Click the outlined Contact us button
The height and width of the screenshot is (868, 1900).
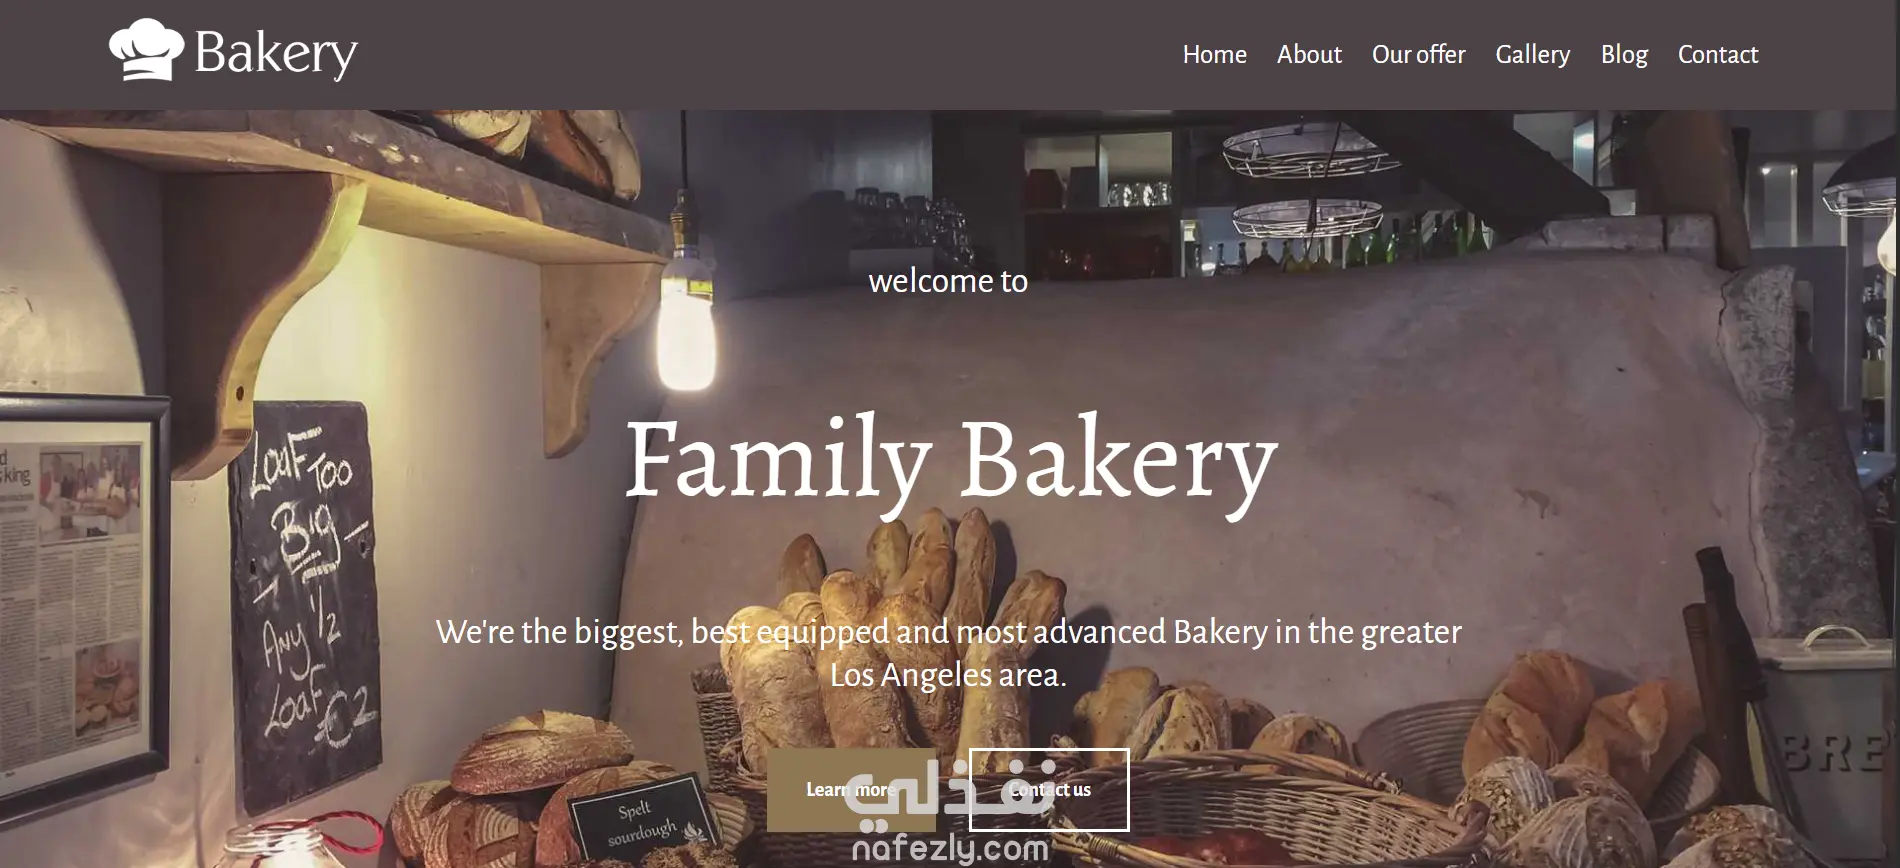point(1049,790)
